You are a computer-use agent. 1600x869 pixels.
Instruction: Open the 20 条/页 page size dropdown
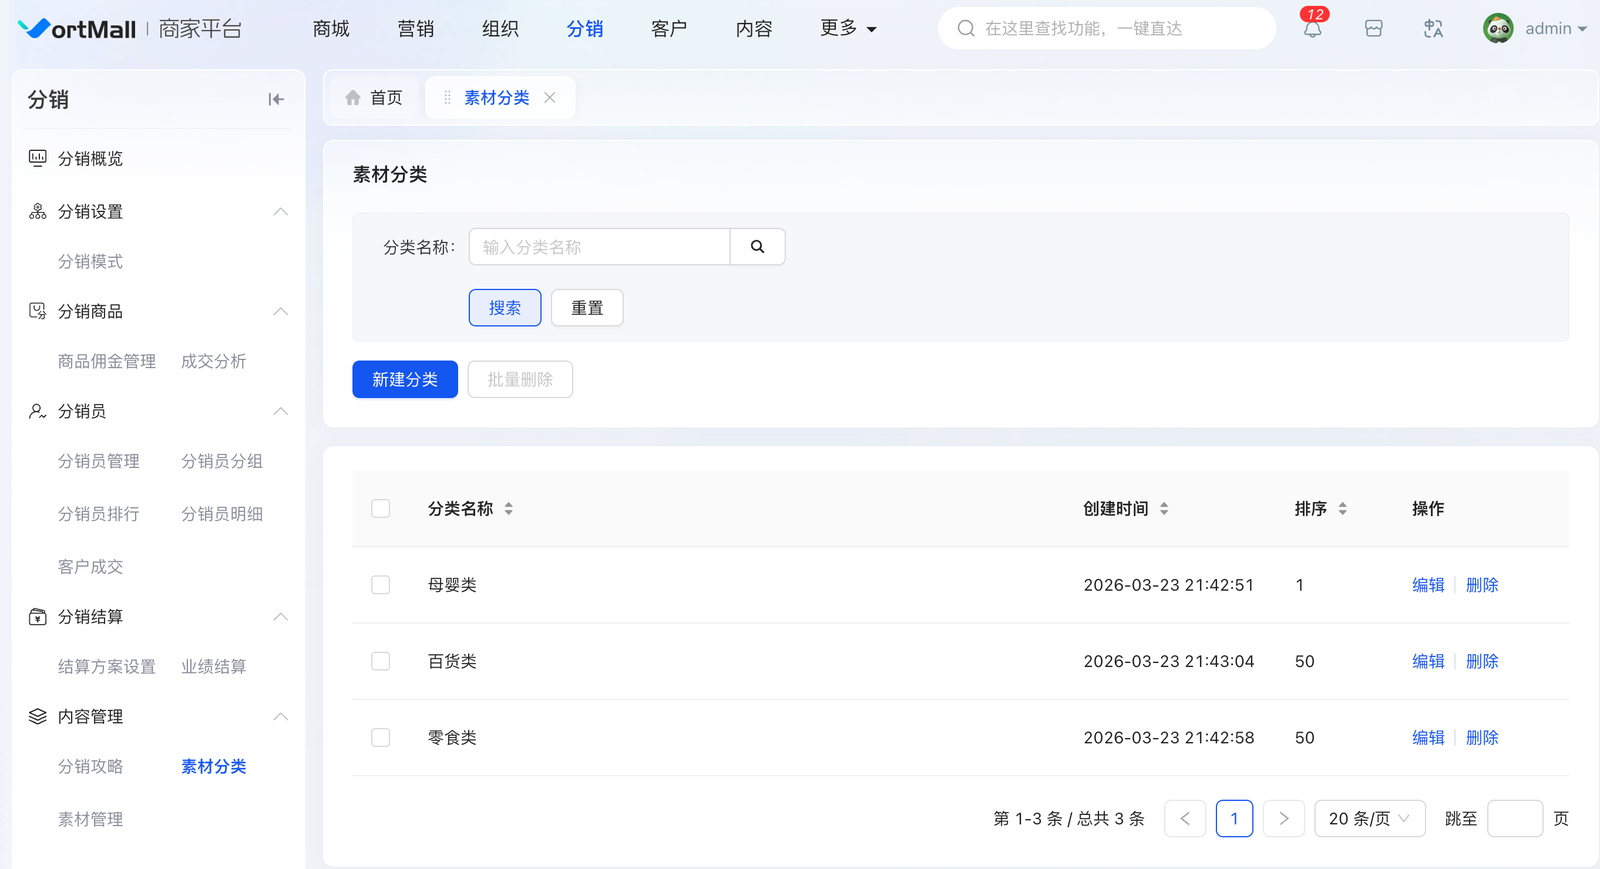1369,819
